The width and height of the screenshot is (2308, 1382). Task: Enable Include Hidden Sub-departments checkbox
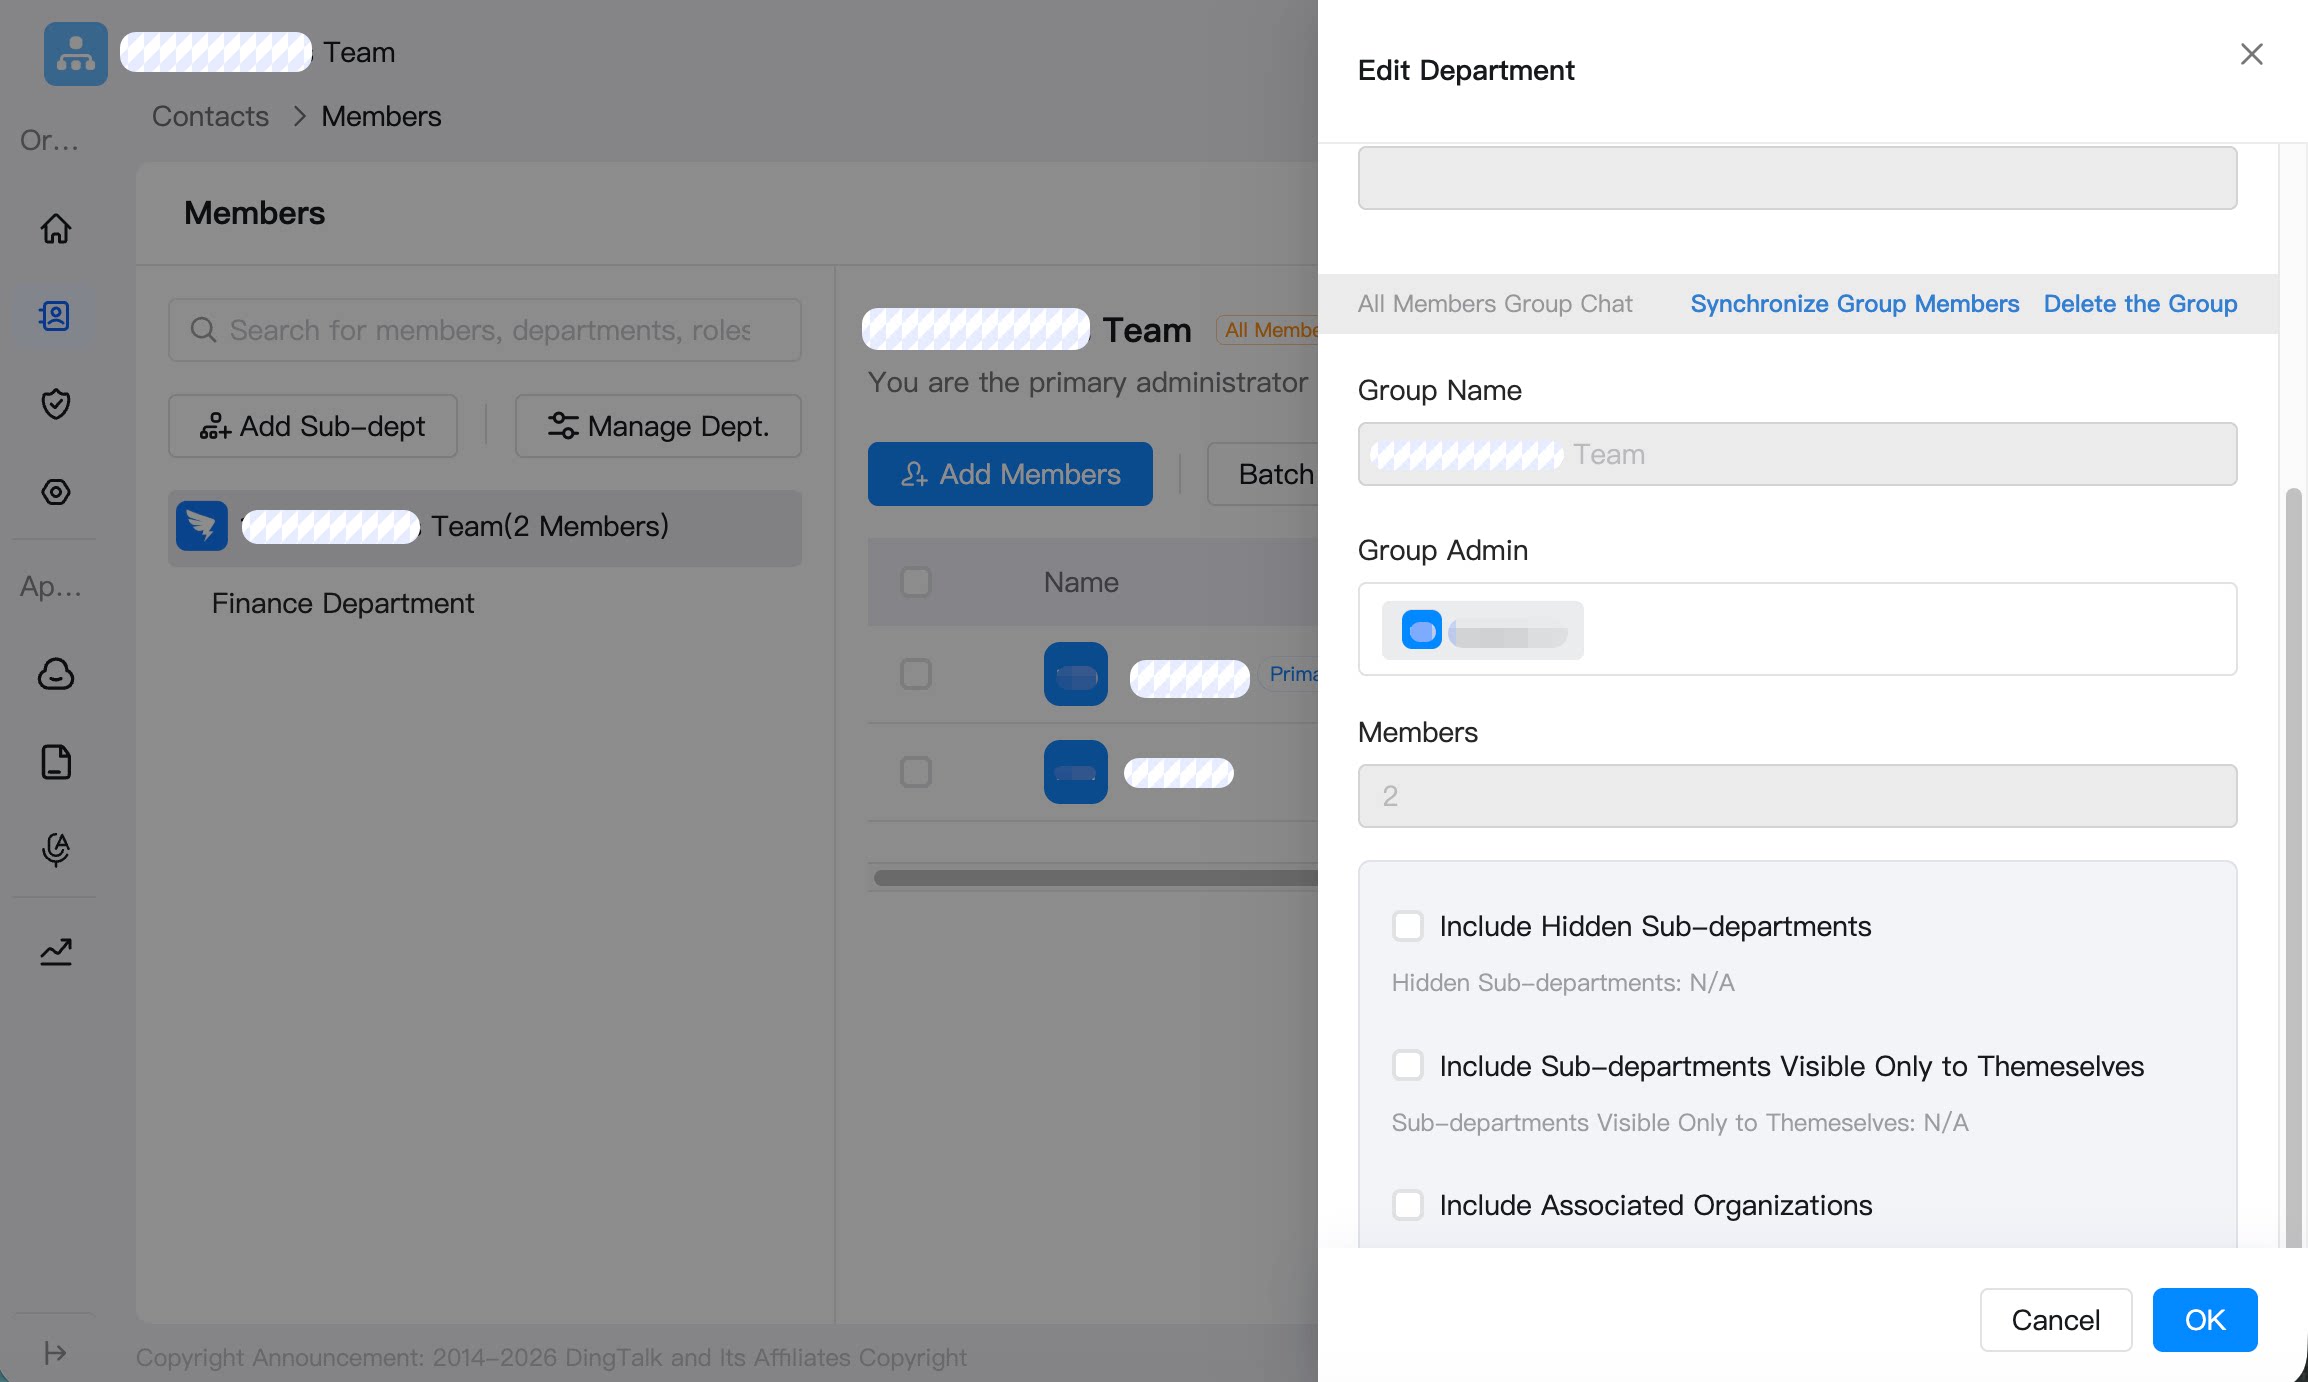pyautogui.click(x=1408, y=926)
